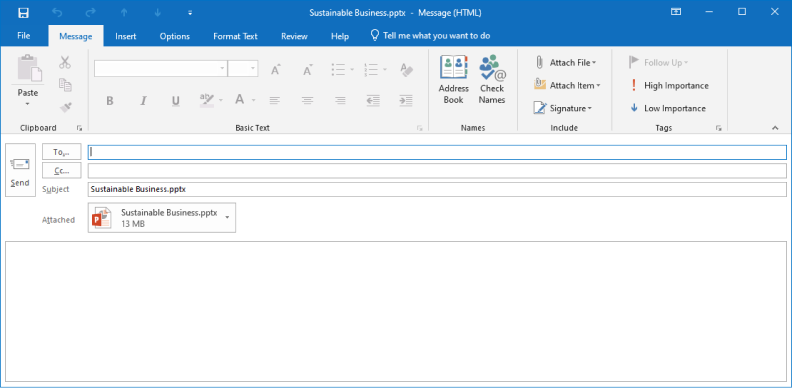The height and width of the screenshot is (388, 792).
Task: Open the Help tab
Action: [x=340, y=36]
